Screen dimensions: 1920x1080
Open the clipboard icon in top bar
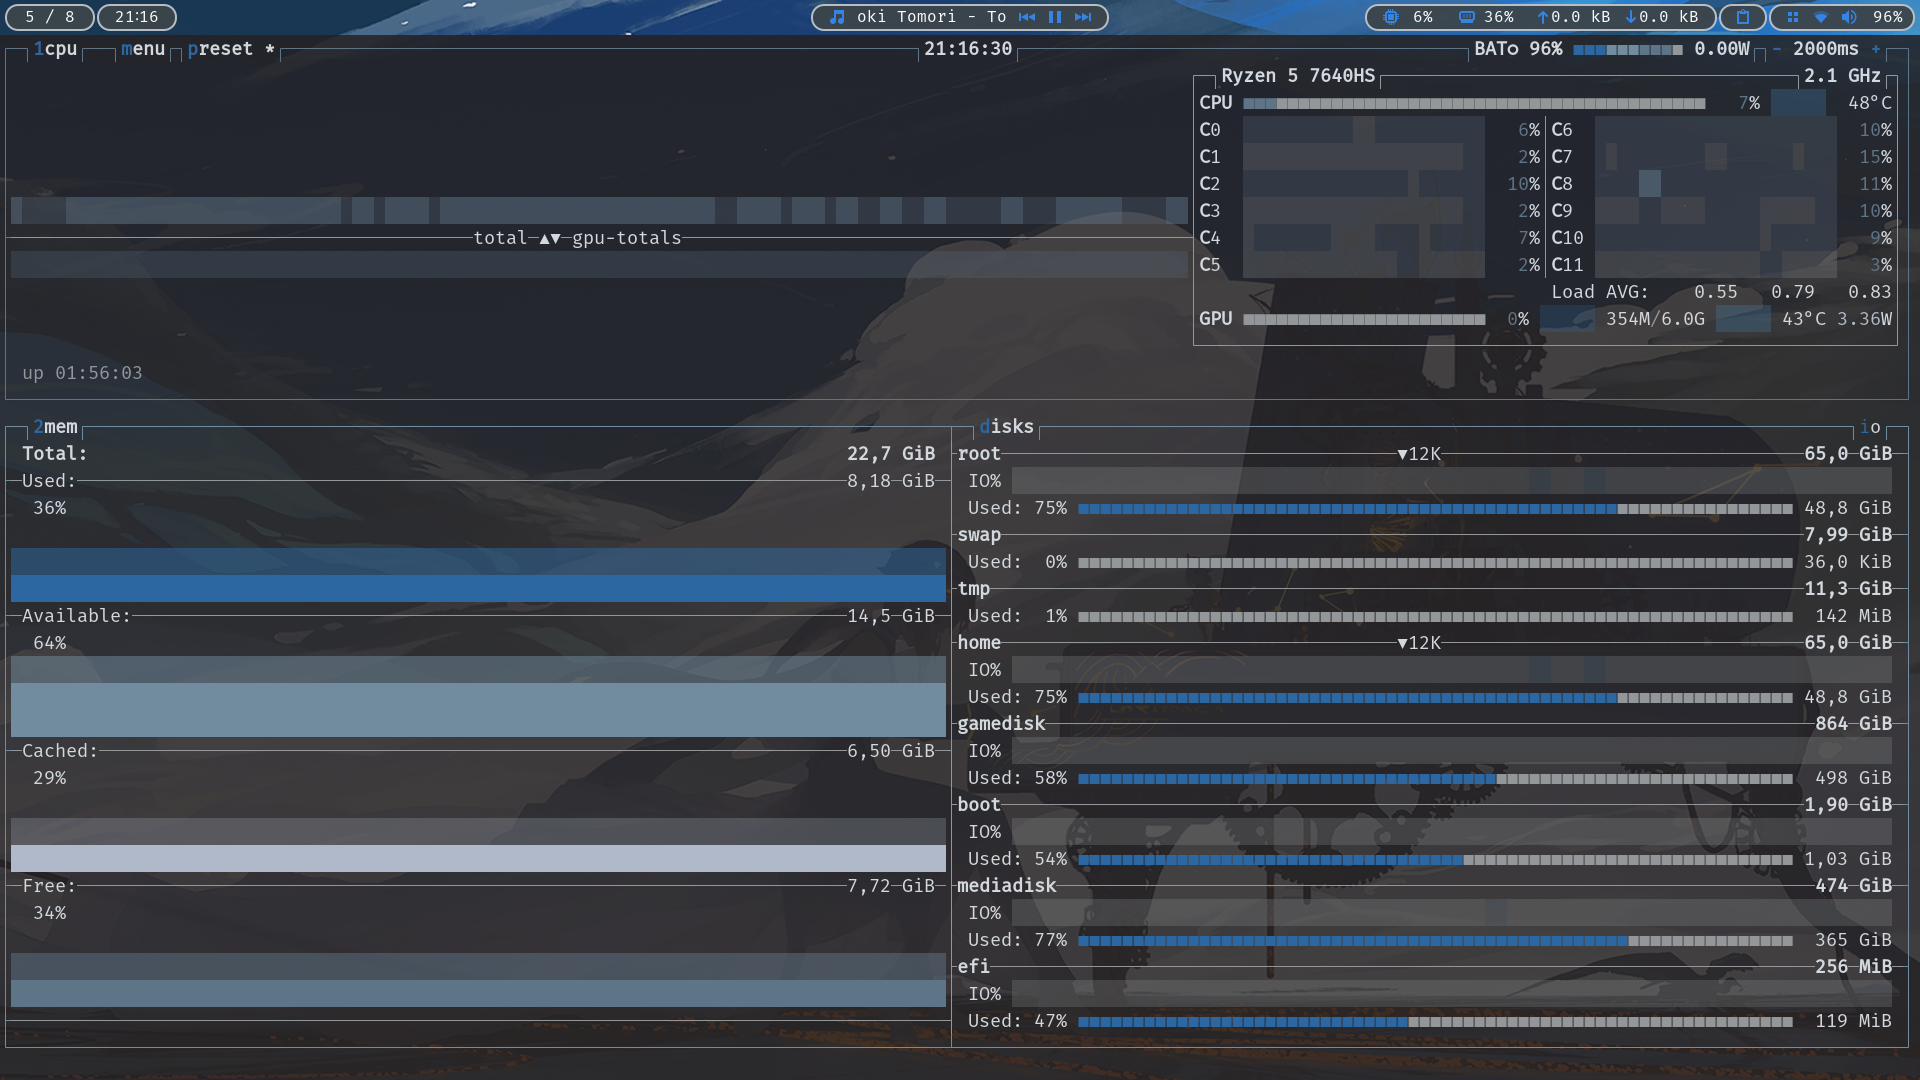(x=1742, y=17)
